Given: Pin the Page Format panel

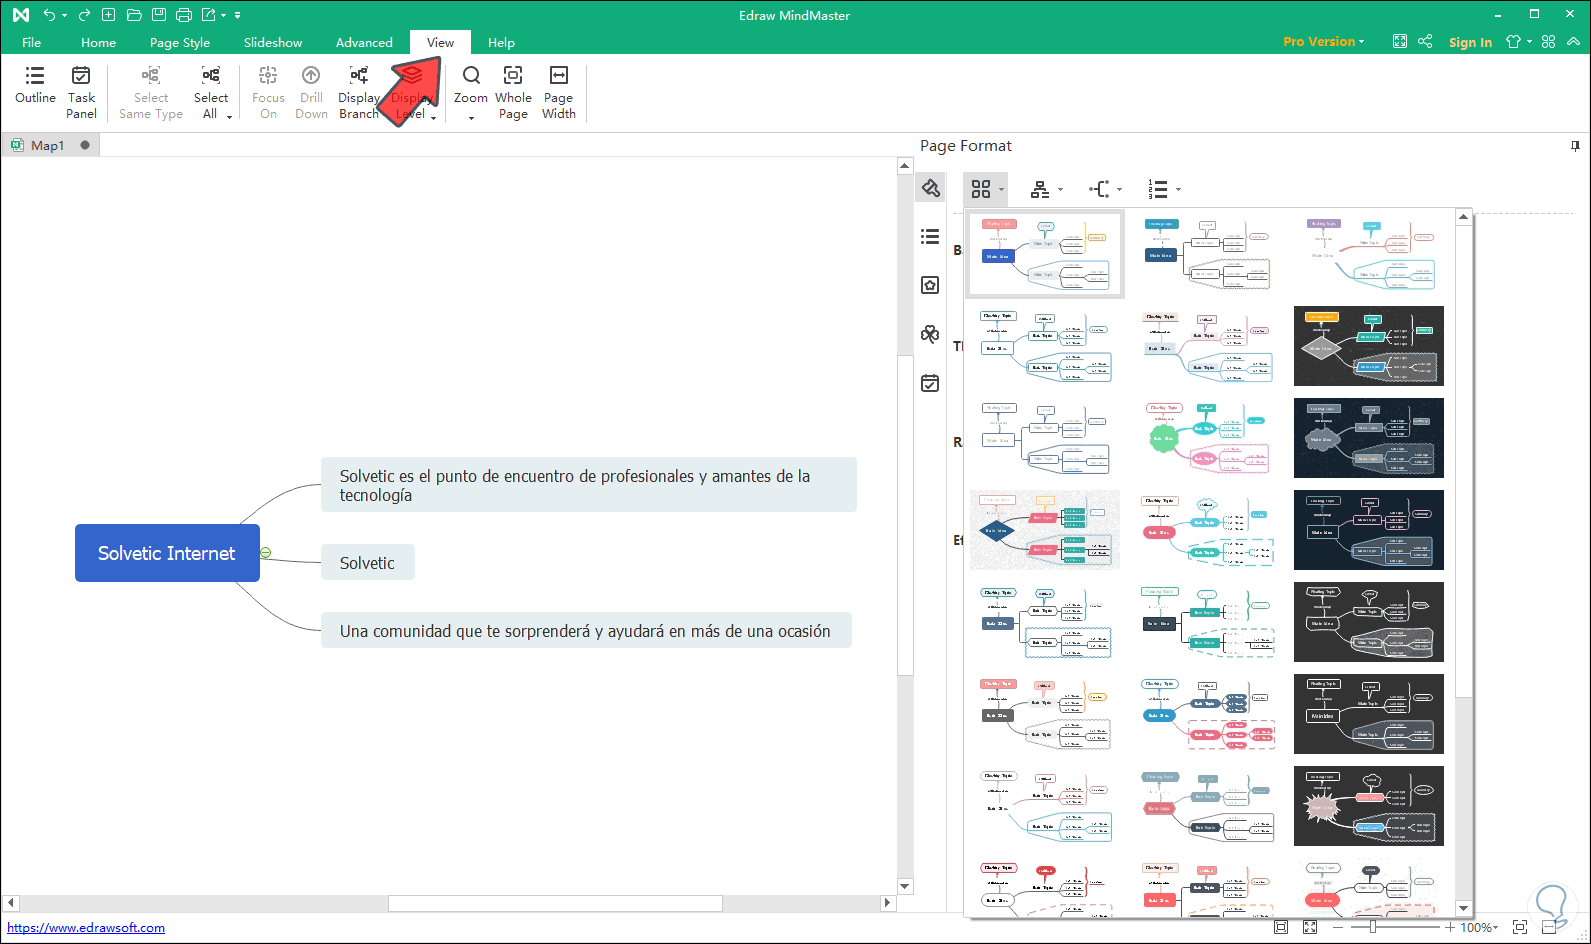Looking at the screenshot, I should pyautogui.click(x=1575, y=146).
